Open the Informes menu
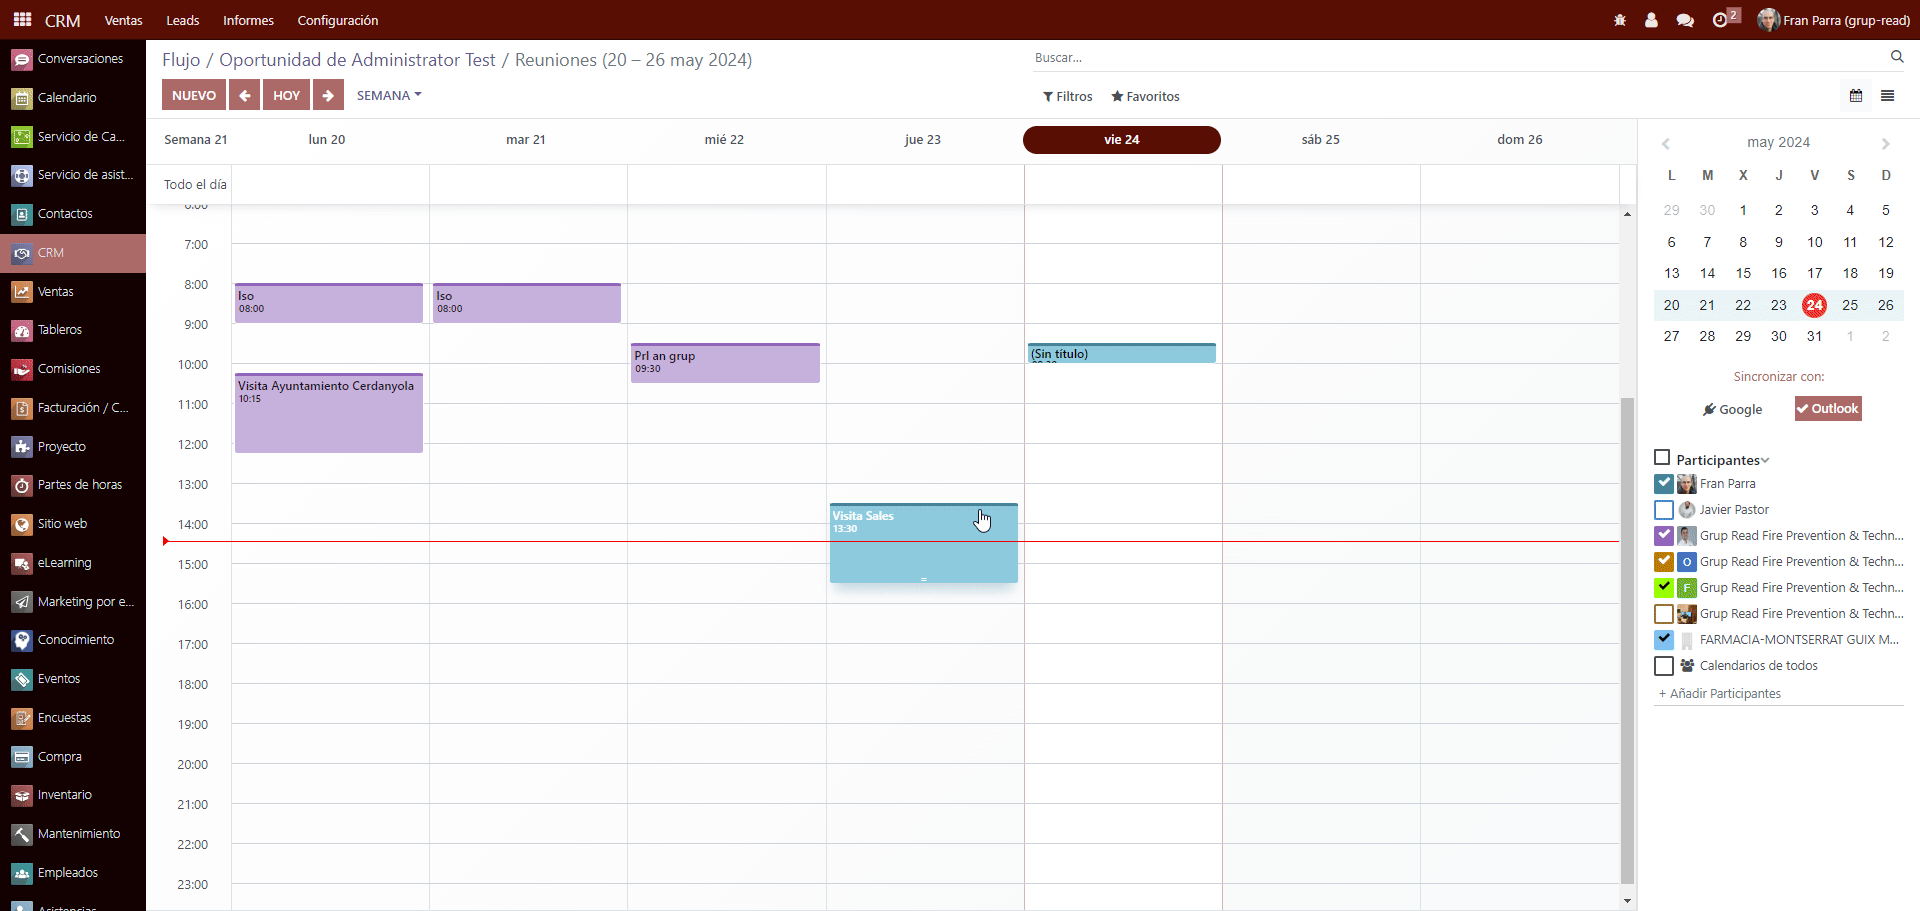Screen dimensions: 1920x911 pyautogui.click(x=248, y=20)
